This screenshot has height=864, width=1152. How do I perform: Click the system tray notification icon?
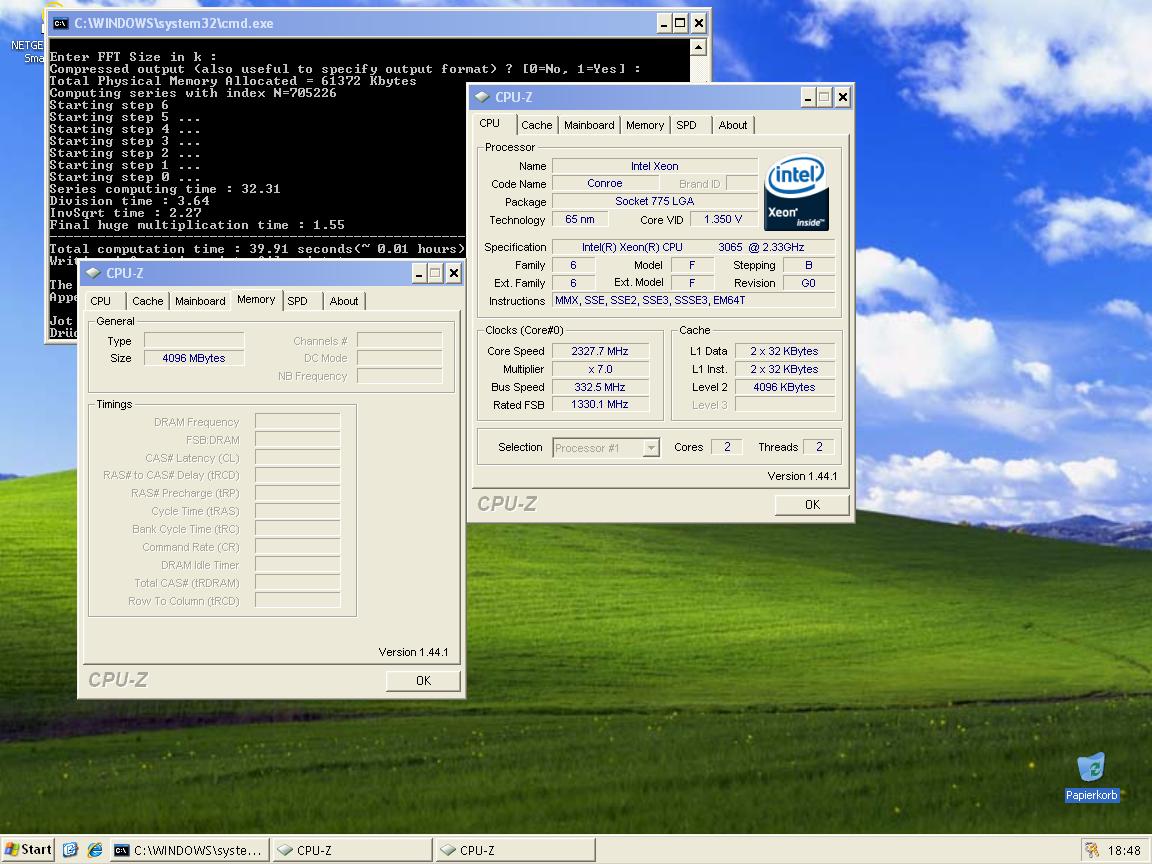tap(1091, 850)
